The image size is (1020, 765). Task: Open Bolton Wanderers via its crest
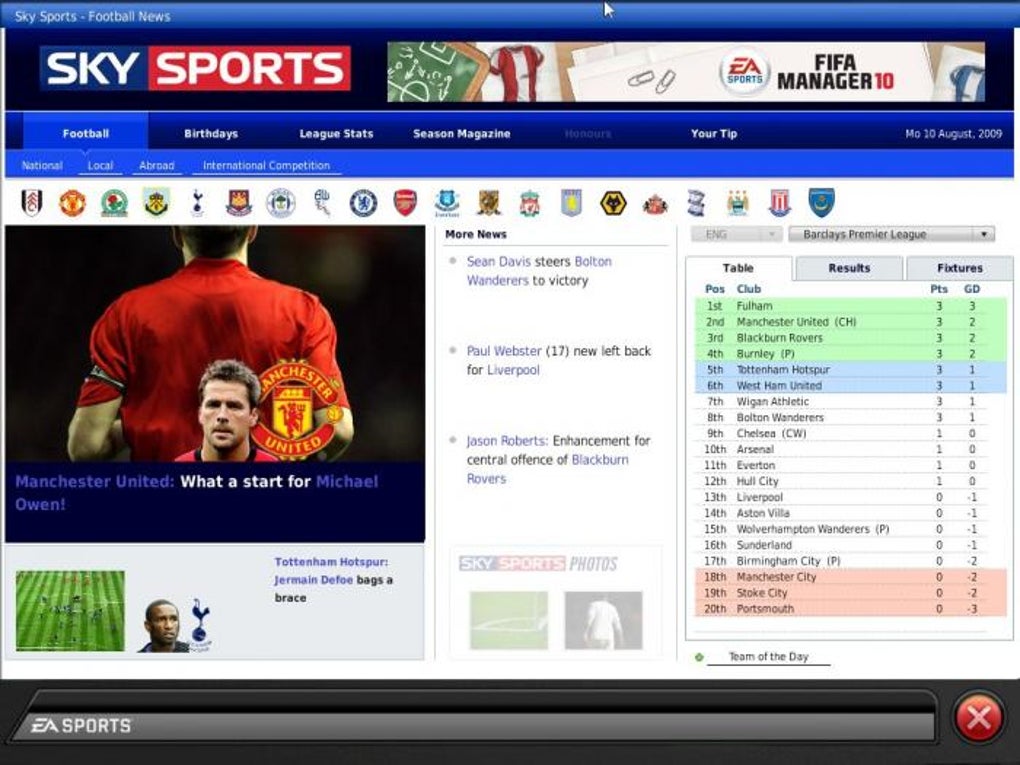[x=322, y=202]
